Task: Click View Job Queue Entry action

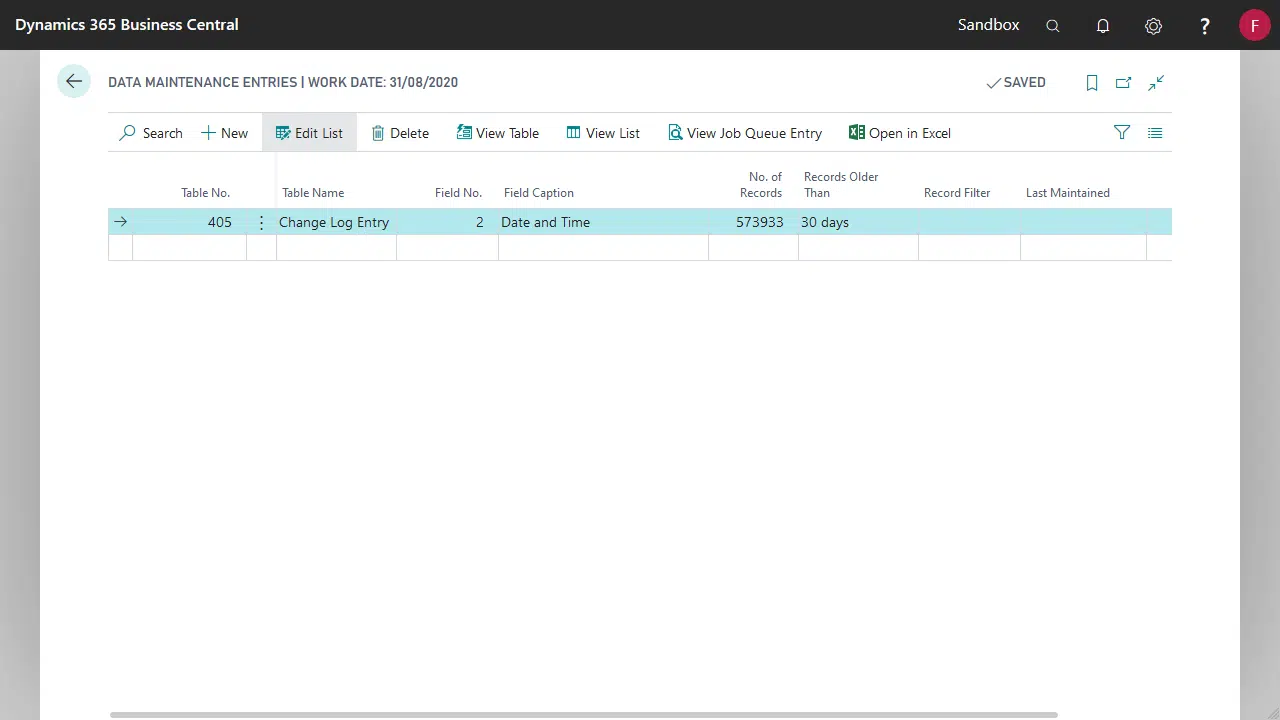Action: tap(745, 133)
